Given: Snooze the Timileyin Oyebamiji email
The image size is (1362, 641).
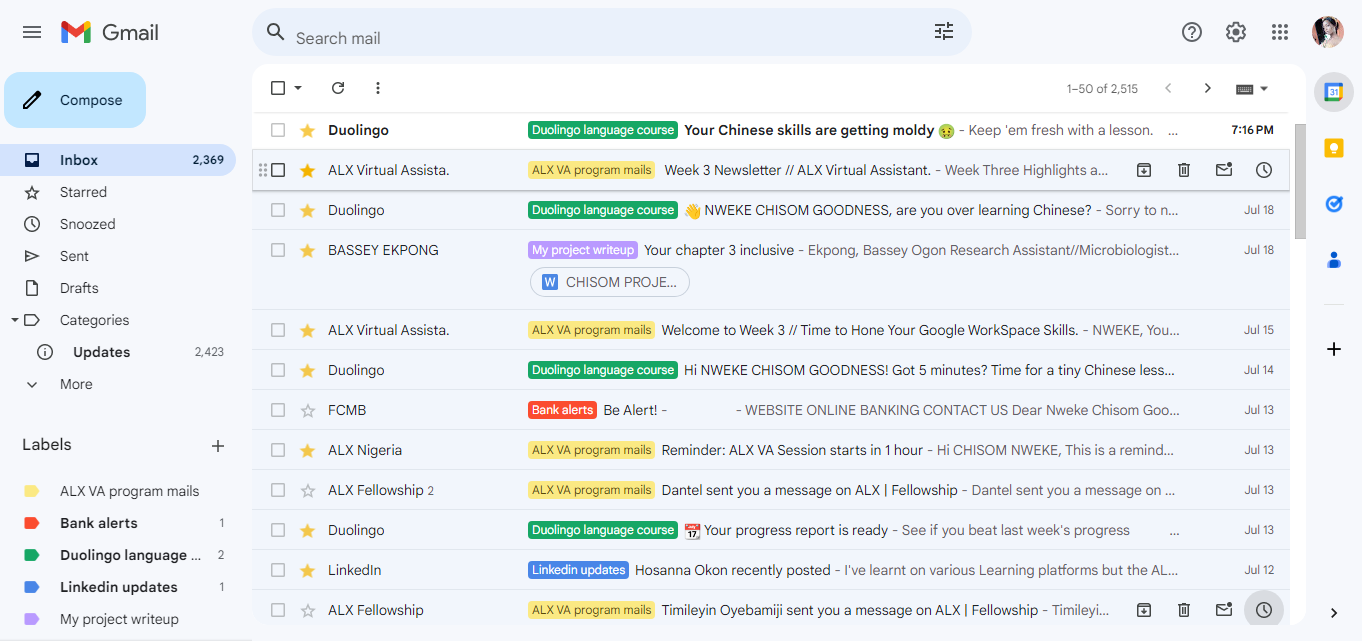Looking at the screenshot, I should pos(1264,610).
